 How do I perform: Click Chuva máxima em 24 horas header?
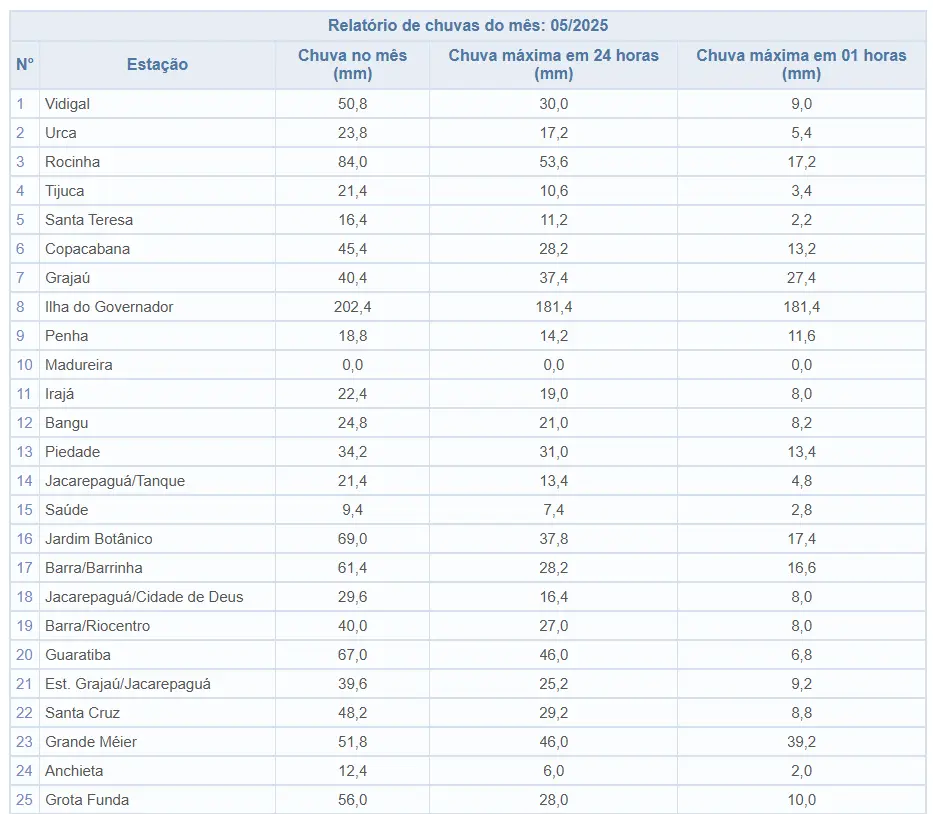pyautogui.click(x=553, y=64)
